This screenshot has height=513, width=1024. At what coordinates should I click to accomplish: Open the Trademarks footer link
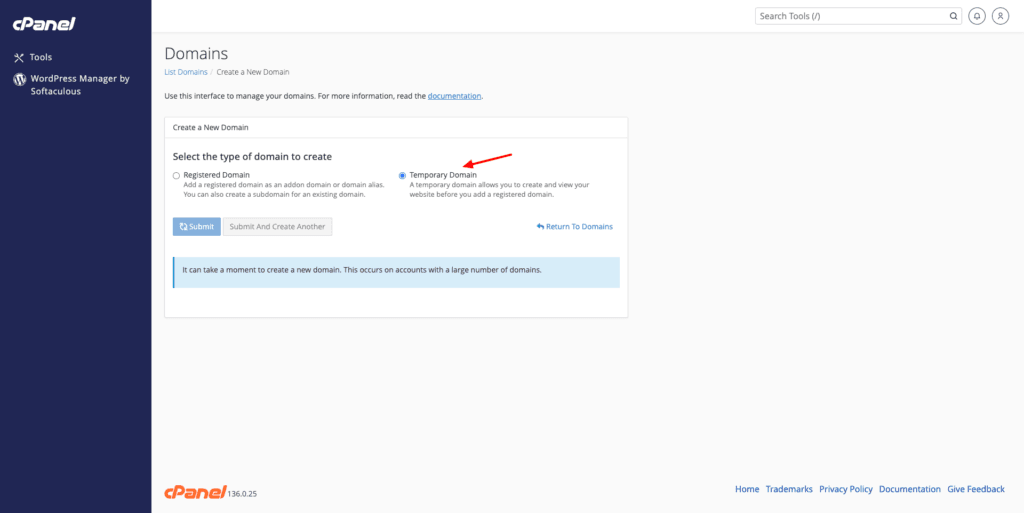[789, 489]
